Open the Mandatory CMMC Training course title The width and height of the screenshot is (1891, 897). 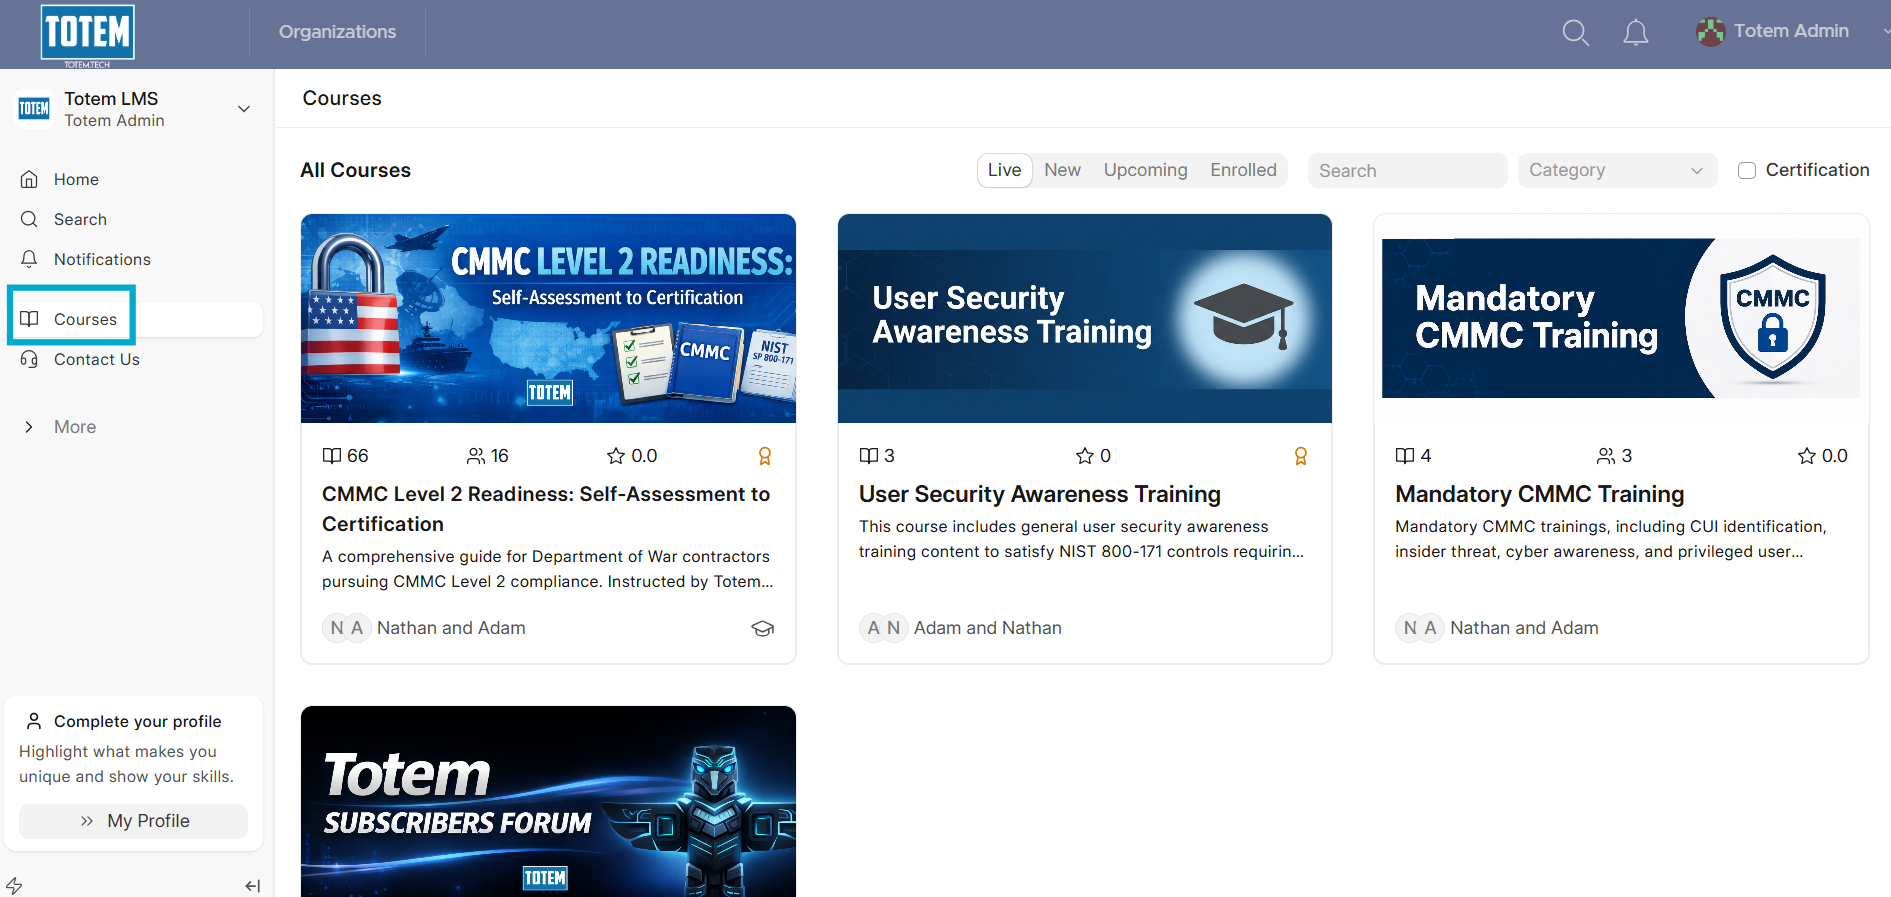(1540, 494)
